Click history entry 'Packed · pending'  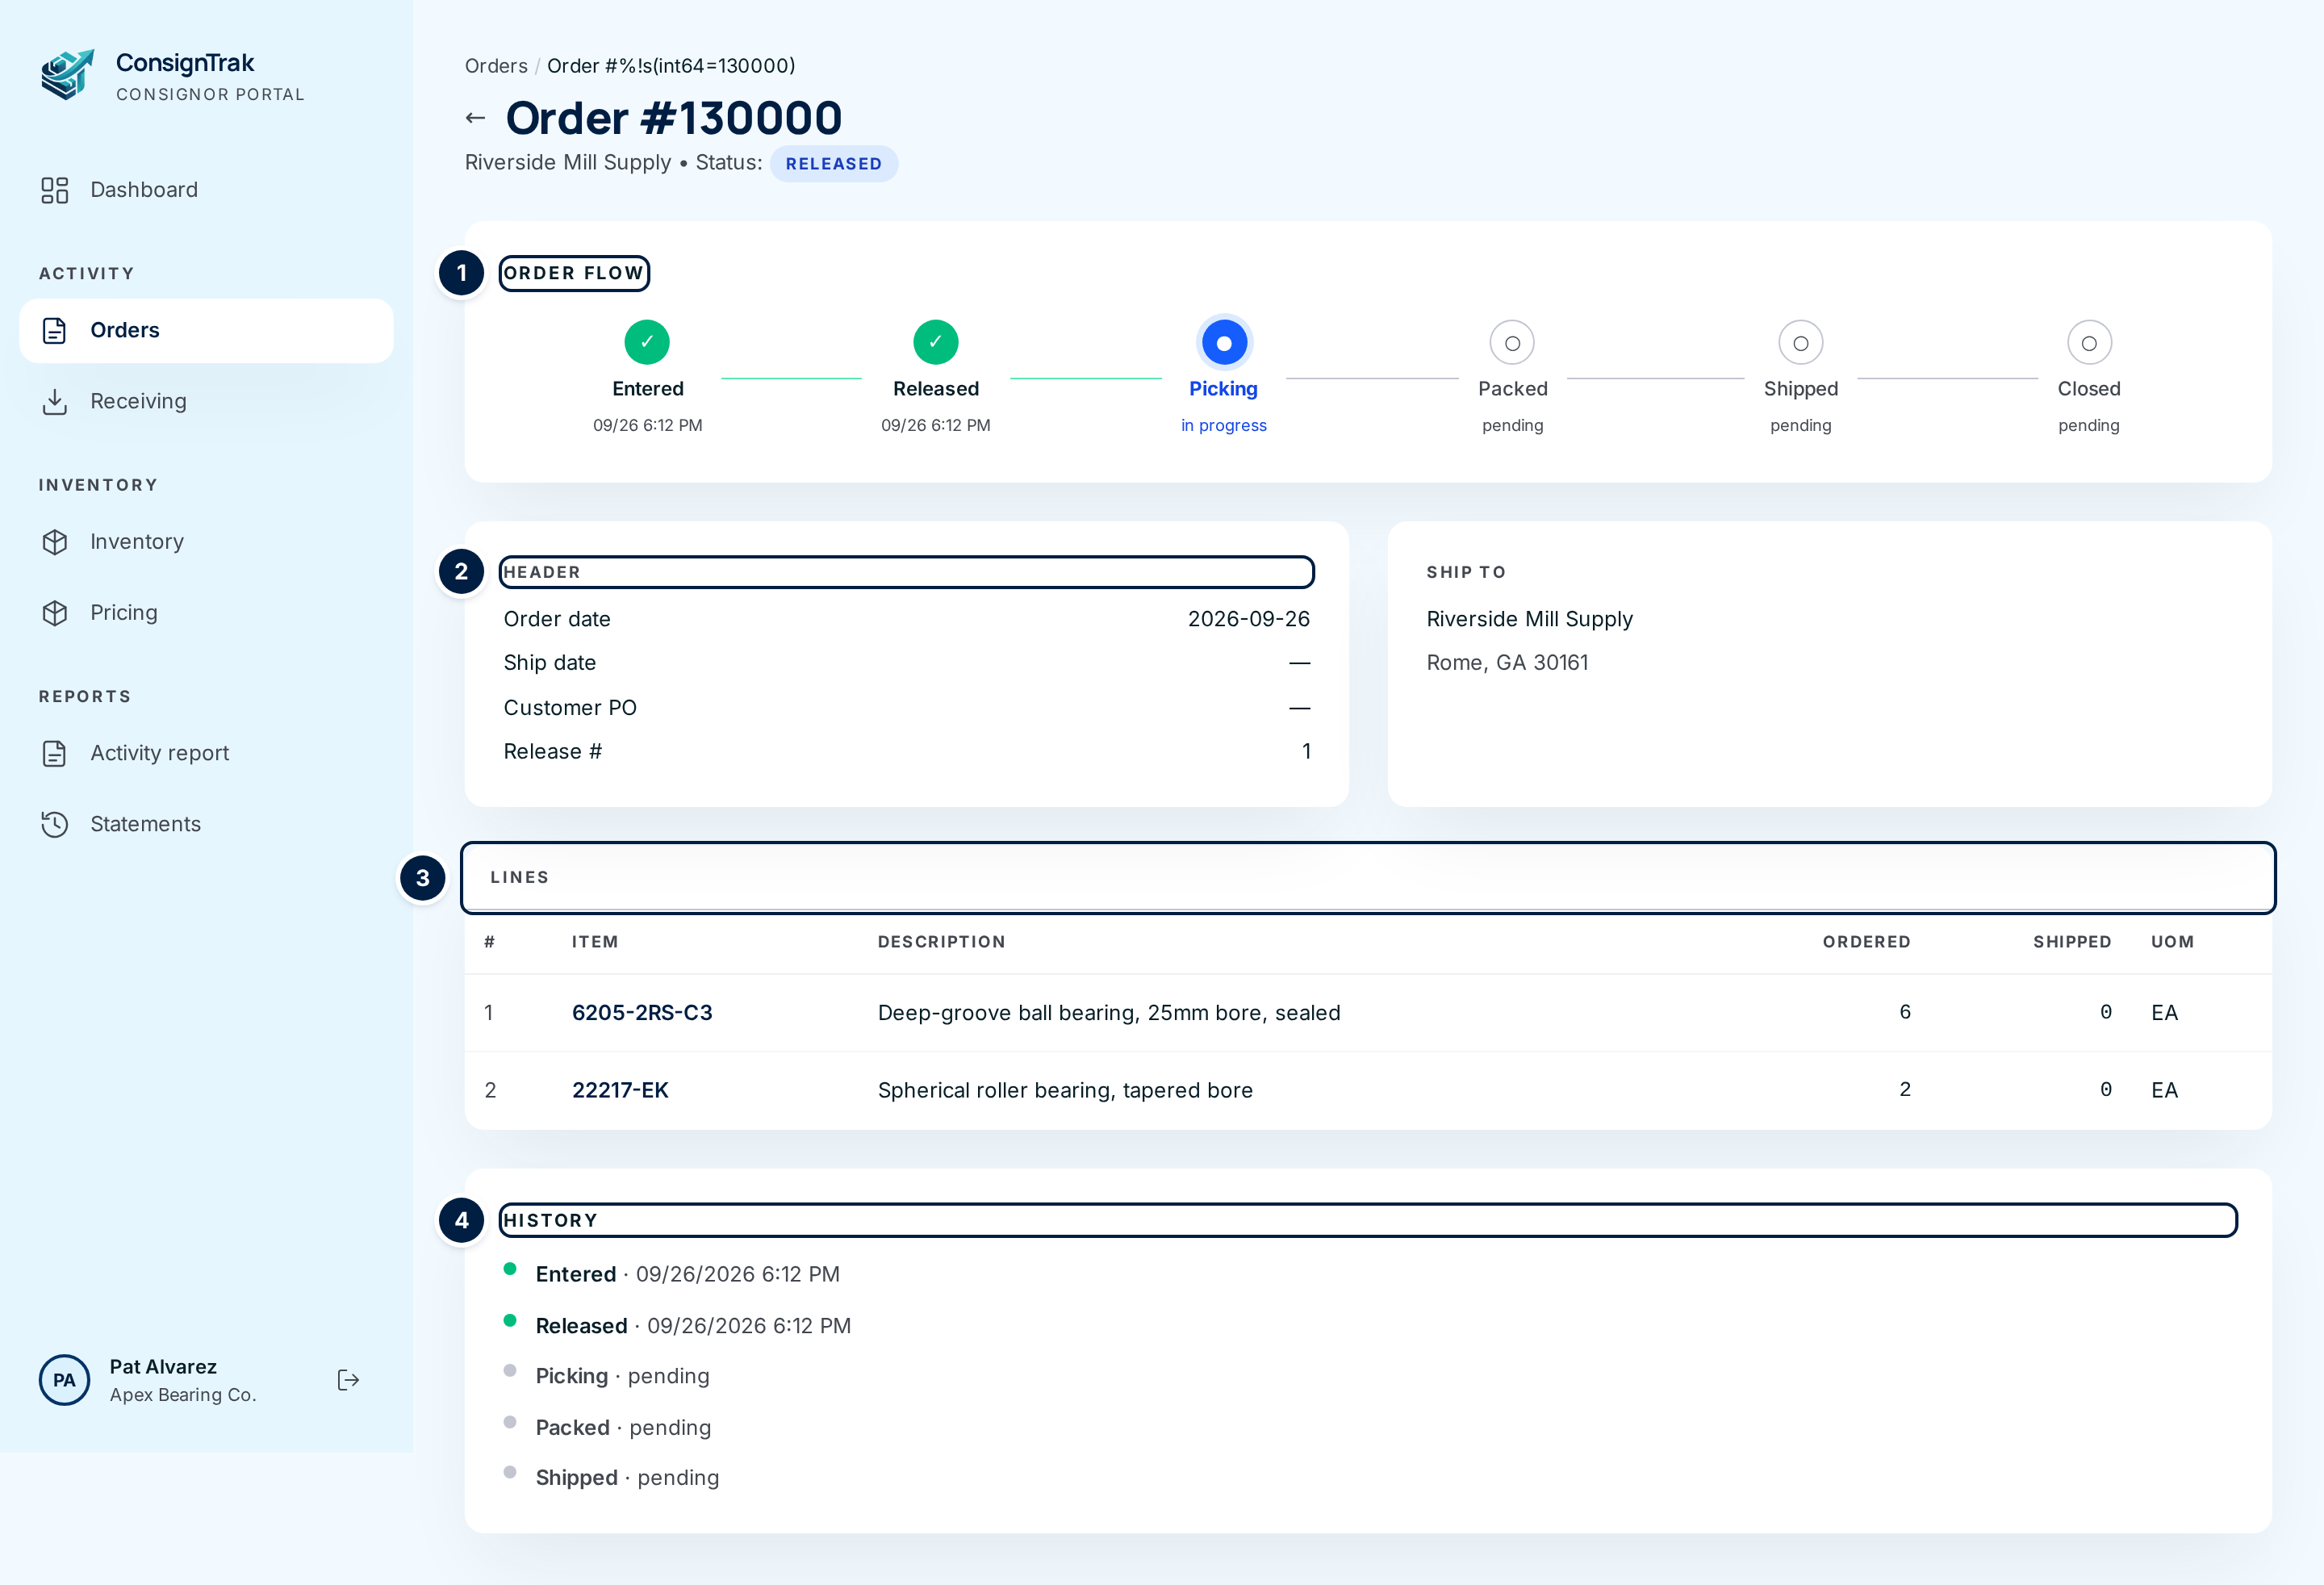click(x=624, y=1428)
